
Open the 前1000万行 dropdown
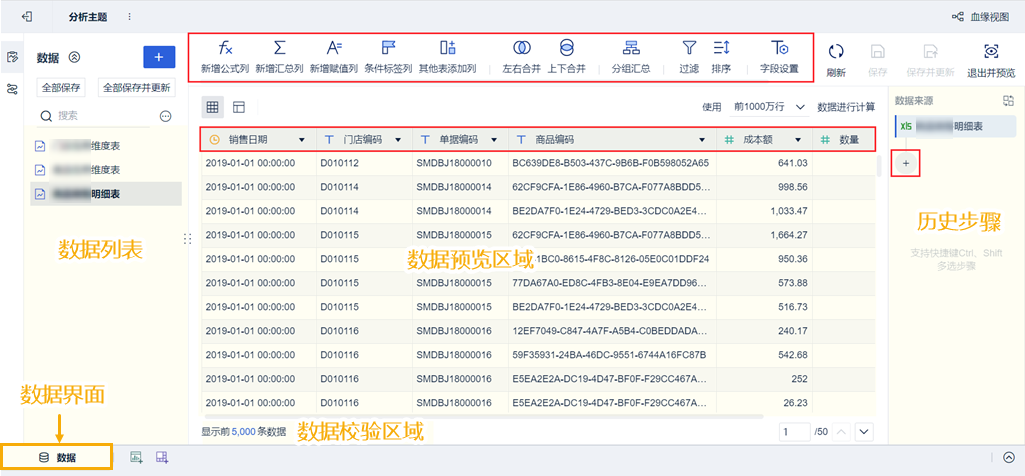768,107
